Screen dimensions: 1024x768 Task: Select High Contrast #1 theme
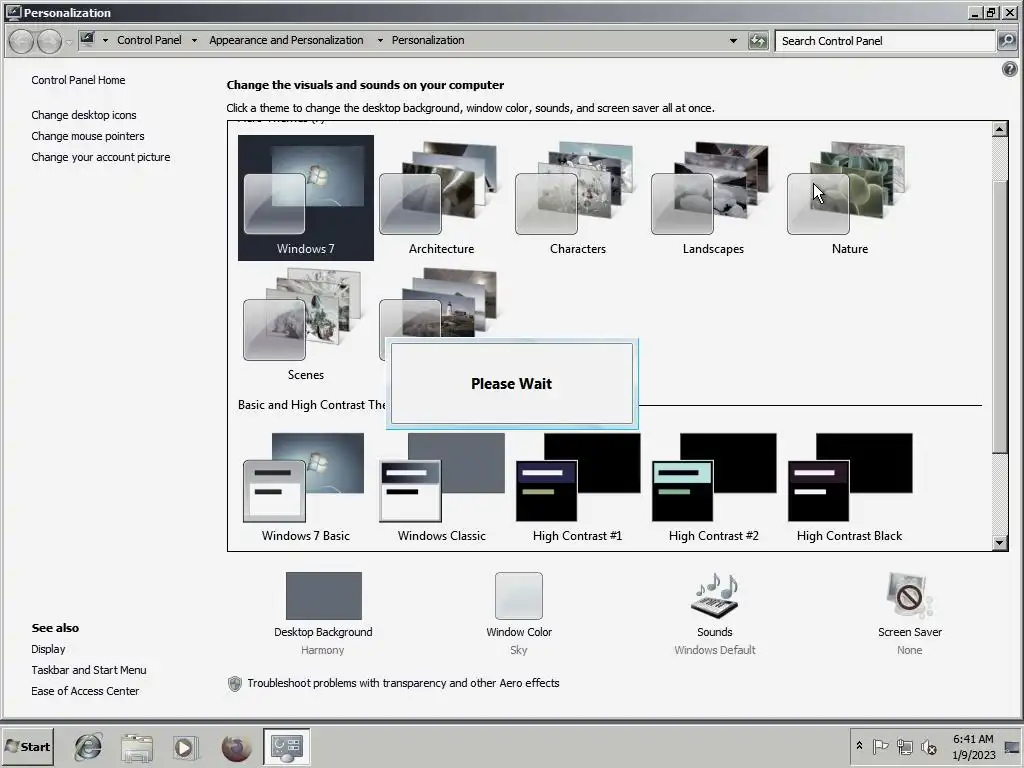[577, 488]
